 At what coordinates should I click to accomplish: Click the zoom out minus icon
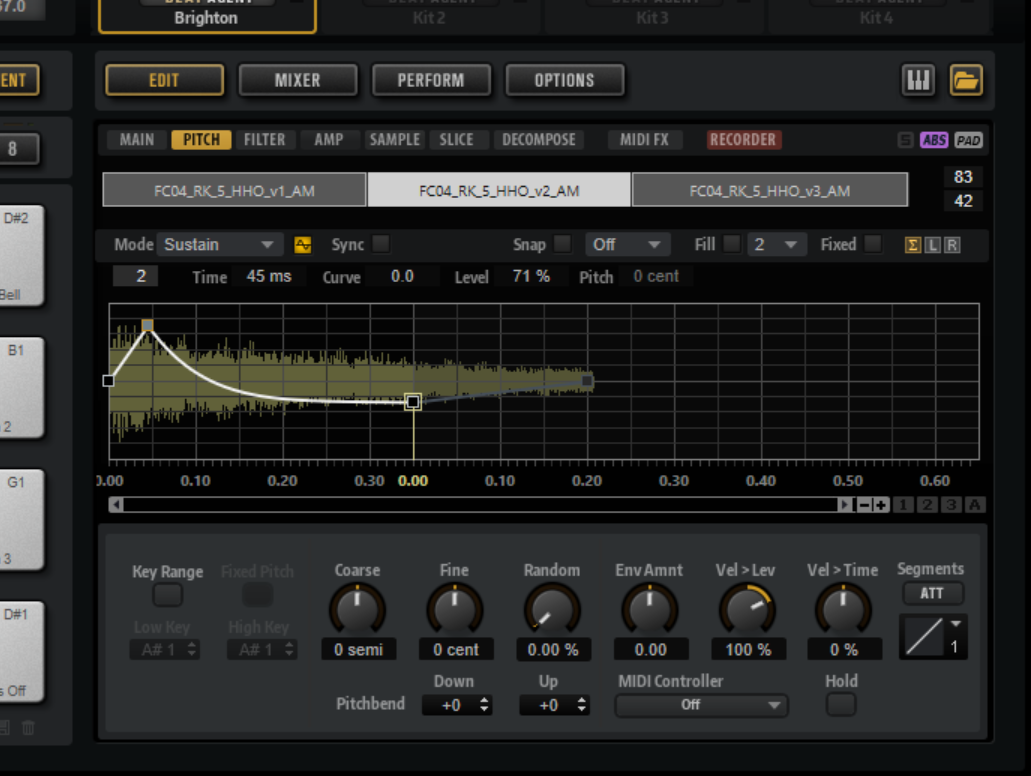point(864,505)
